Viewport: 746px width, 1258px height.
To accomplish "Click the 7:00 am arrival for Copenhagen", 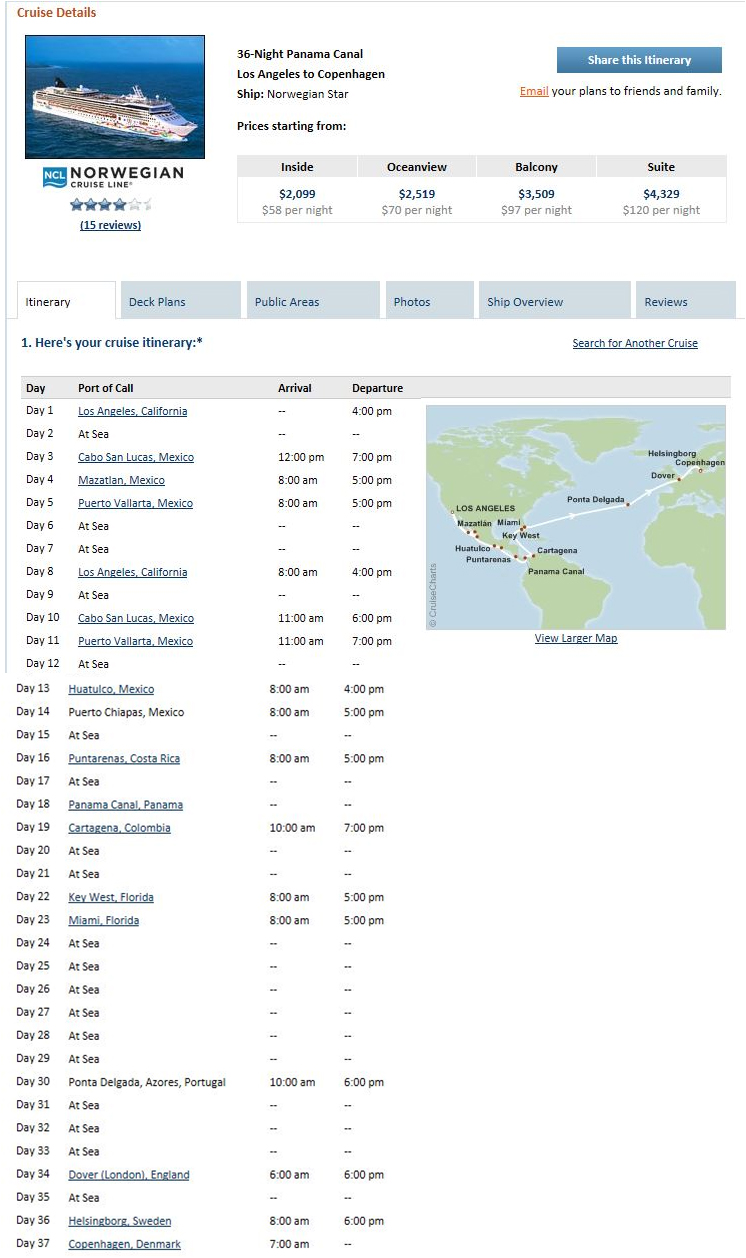I will (289, 1244).
